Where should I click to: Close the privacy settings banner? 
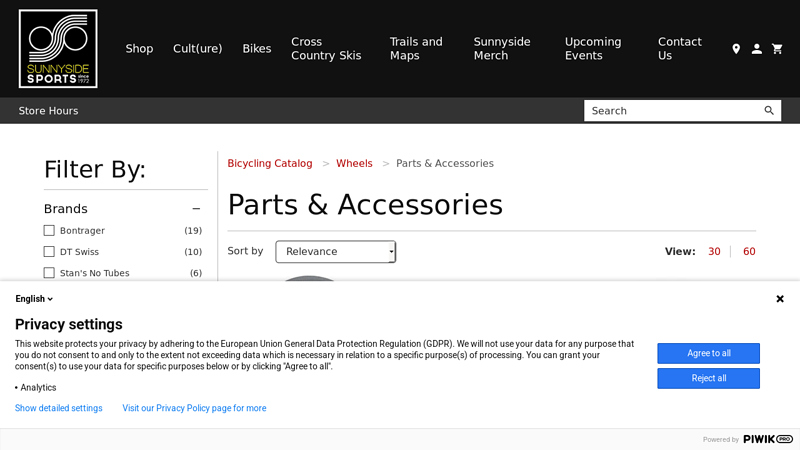[780, 299]
